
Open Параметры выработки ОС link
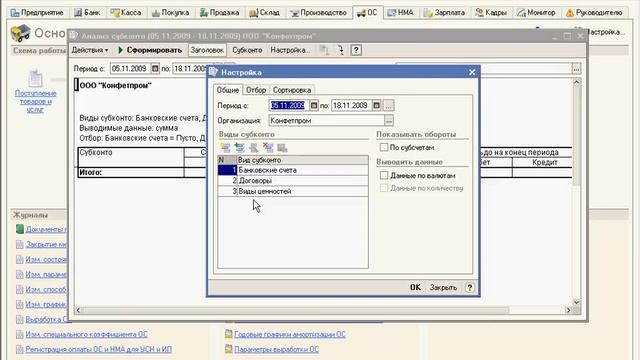click(x=276, y=349)
